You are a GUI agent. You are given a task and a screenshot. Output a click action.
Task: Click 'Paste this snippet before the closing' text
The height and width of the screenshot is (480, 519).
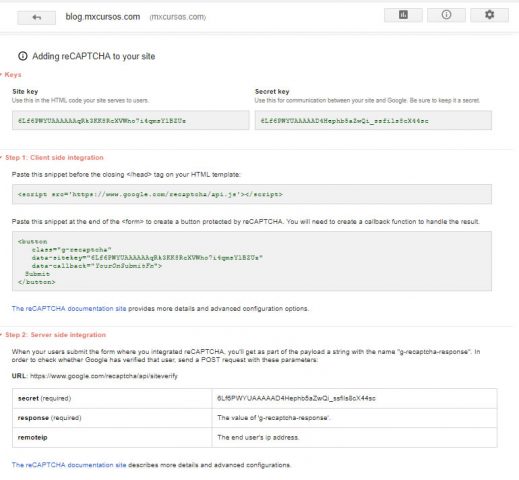pos(126,175)
